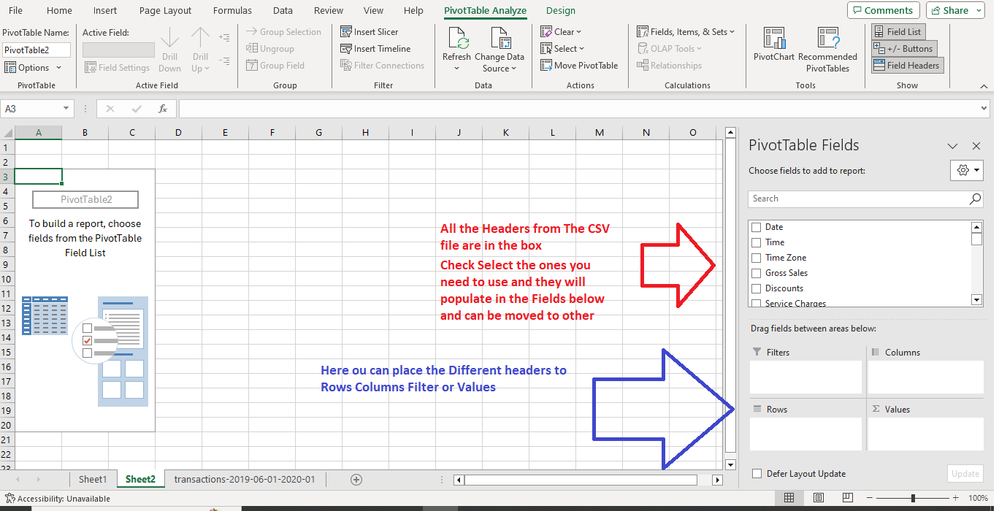The image size is (999, 511).
Task: Click the Comments button
Action: pyautogui.click(x=882, y=10)
